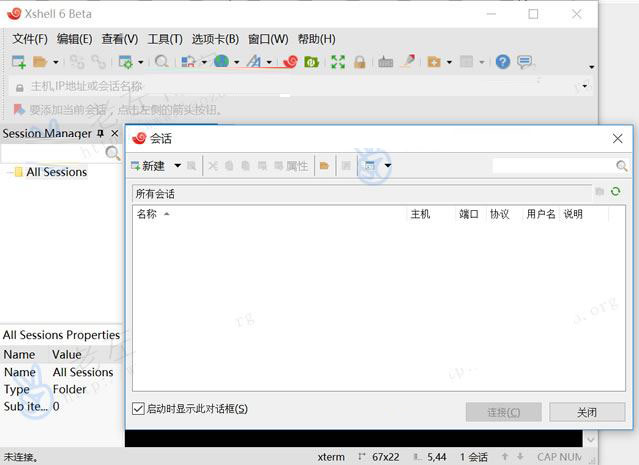Screen dimensions: 639x465
Task: Expand the Open folder dropdown arrow
Action: coord(56,62)
